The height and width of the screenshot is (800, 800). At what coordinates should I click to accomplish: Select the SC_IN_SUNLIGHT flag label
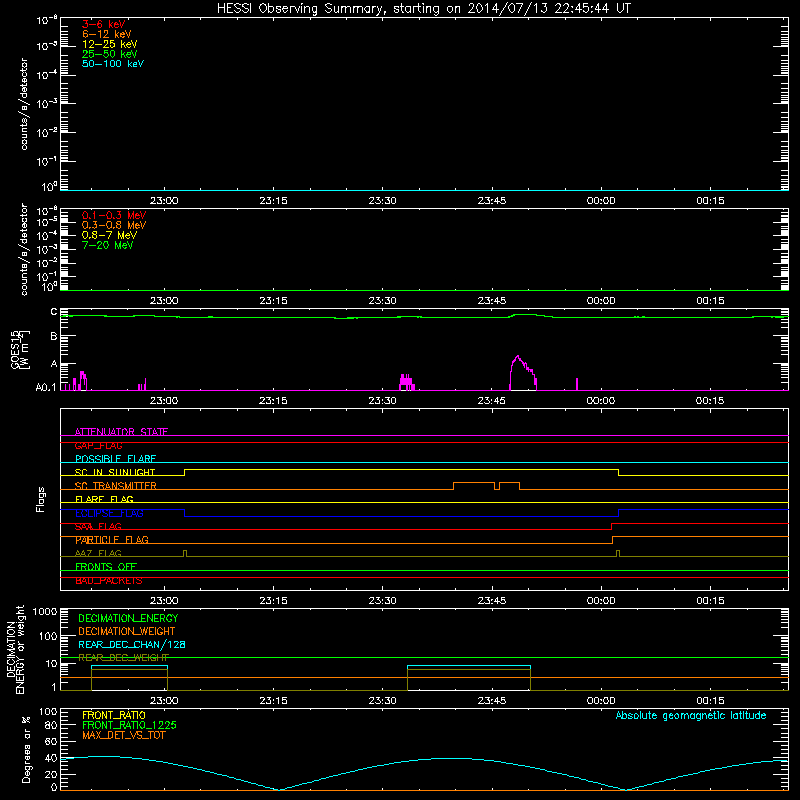pyautogui.click(x=115, y=472)
